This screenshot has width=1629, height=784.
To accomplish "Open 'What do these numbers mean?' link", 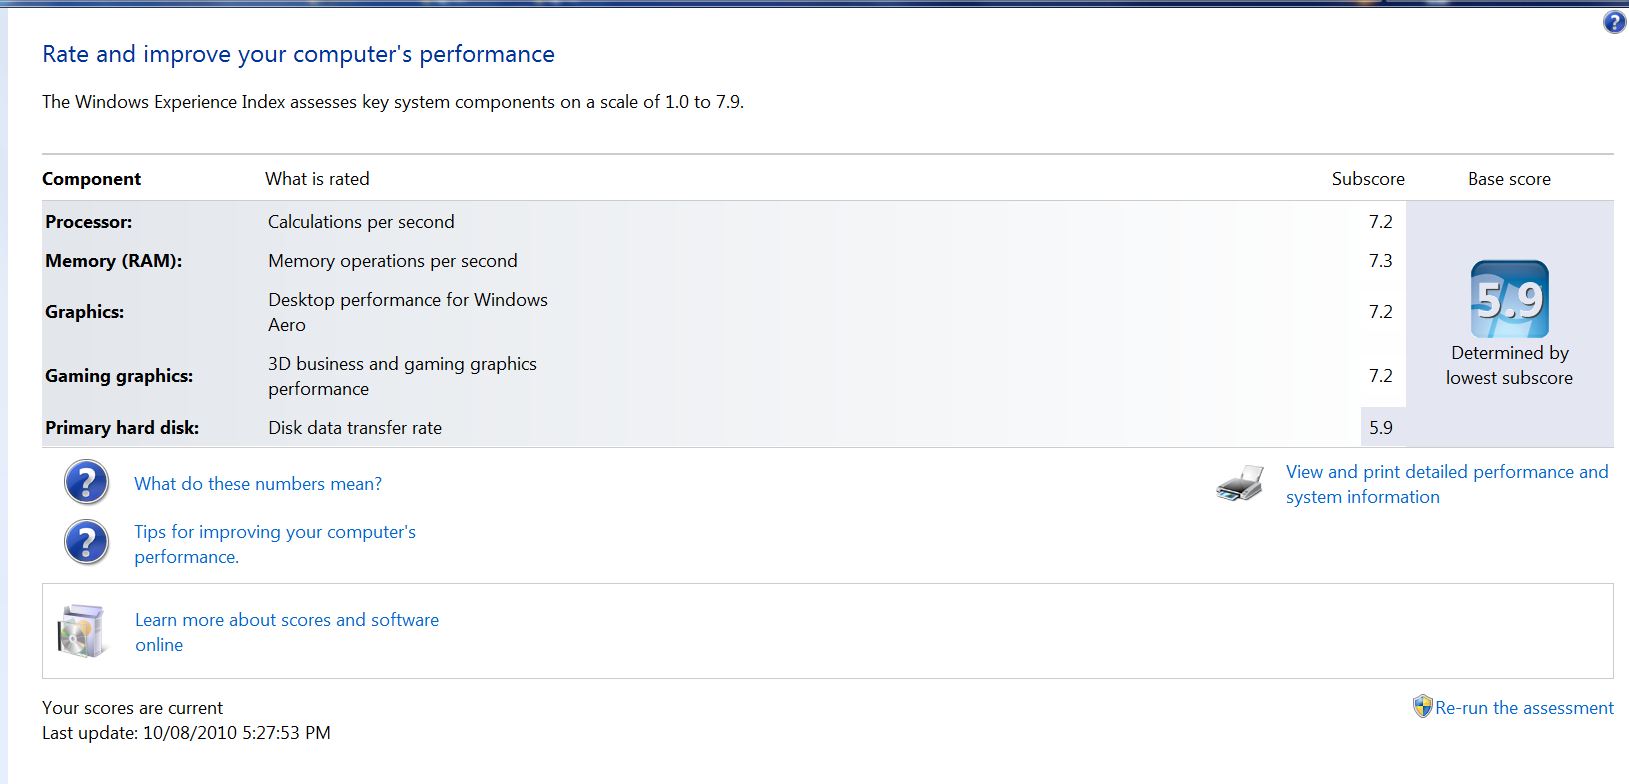I will (x=258, y=484).
